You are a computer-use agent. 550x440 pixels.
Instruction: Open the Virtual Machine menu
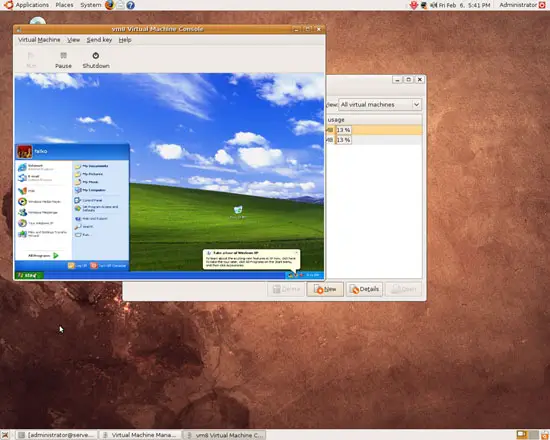click(x=39, y=40)
